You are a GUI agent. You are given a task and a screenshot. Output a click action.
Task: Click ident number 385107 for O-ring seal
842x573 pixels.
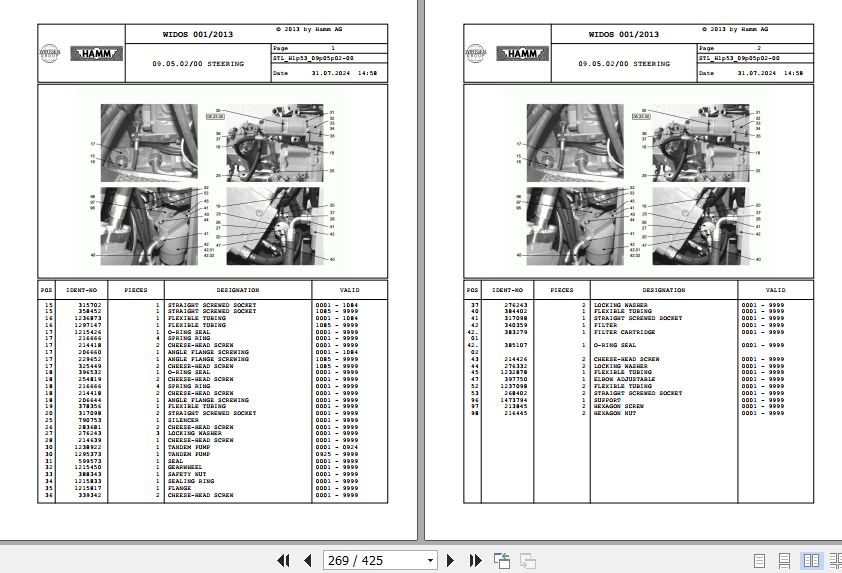(x=516, y=345)
